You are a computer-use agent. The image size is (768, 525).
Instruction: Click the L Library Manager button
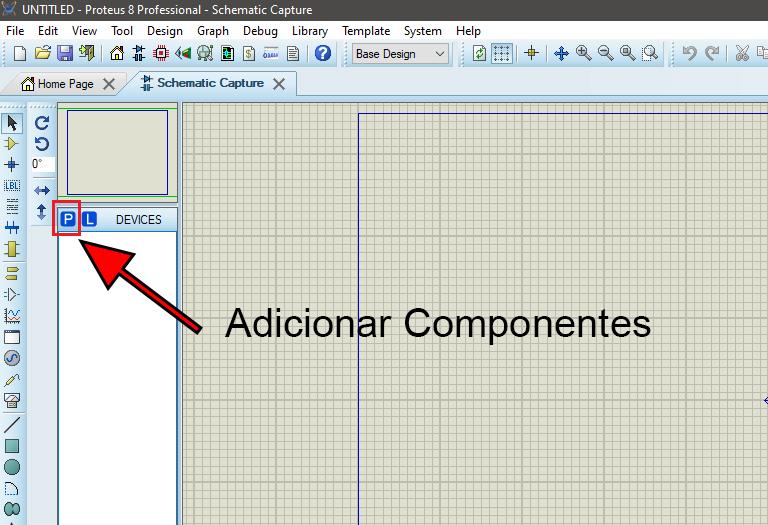89,219
